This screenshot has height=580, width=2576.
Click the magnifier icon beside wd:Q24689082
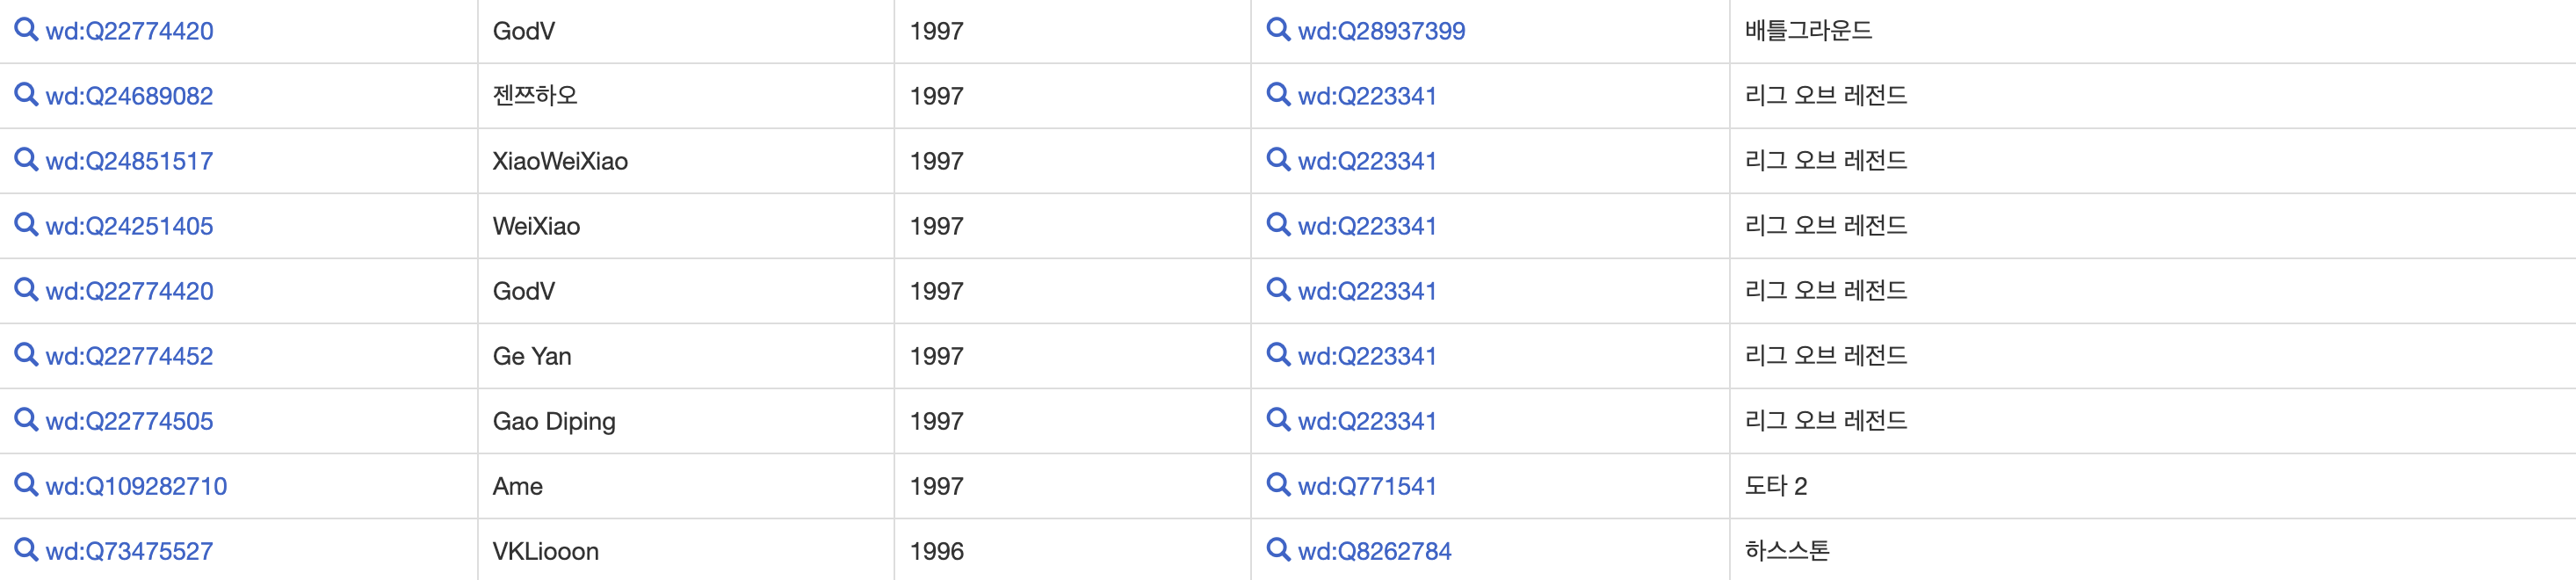[x=26, y=94]
